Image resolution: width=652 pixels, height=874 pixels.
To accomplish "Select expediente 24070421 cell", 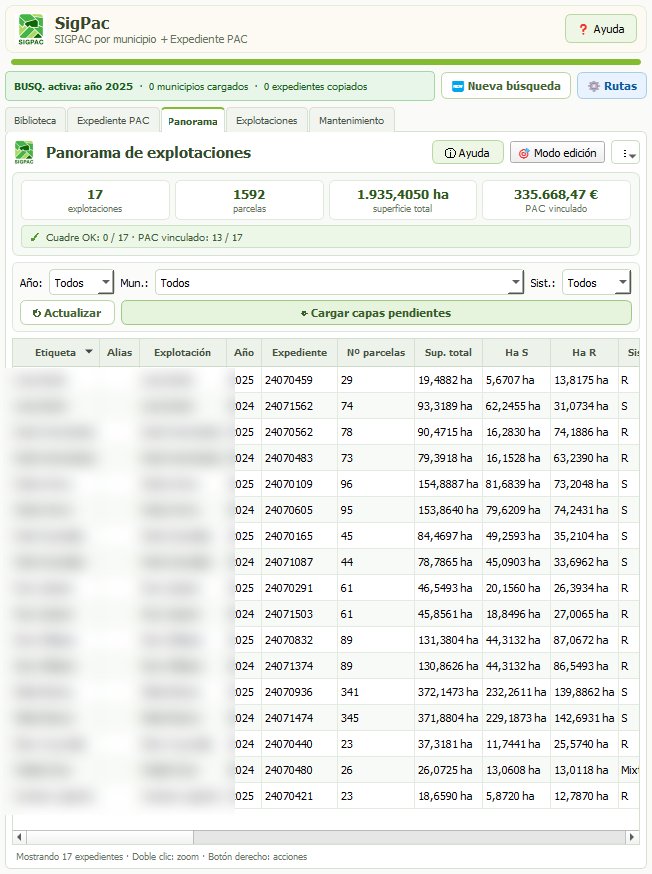I will 299,796.
